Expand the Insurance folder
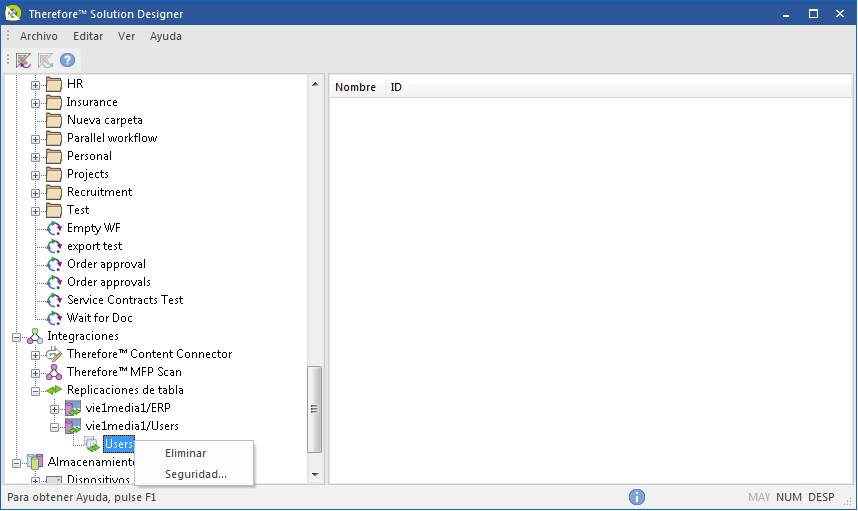This screenshot has width=858, height=511. (35, 103)
